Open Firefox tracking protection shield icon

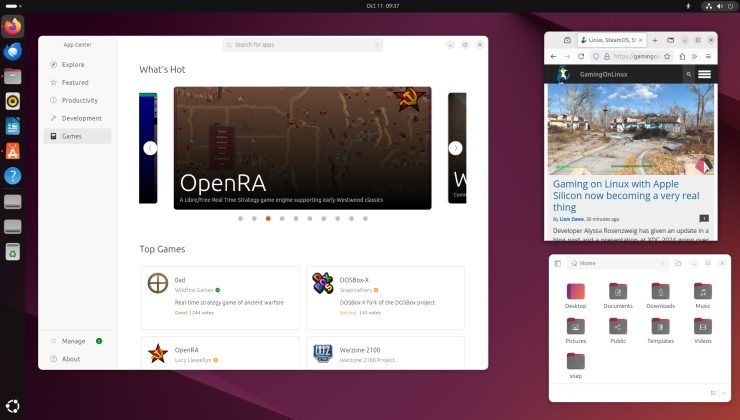point(596,57)
